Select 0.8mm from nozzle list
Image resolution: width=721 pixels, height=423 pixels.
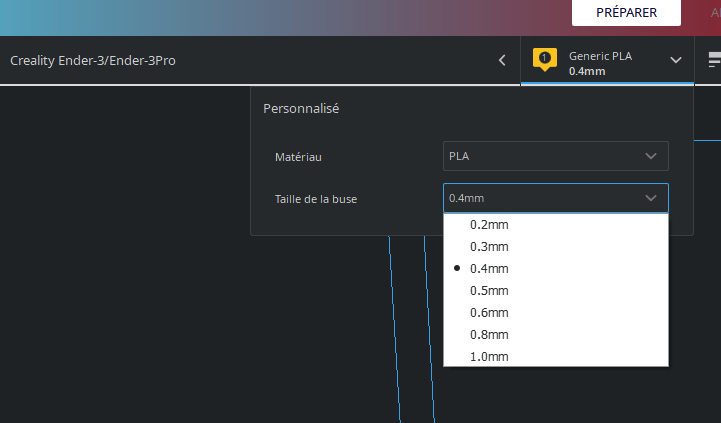point(489,335)
